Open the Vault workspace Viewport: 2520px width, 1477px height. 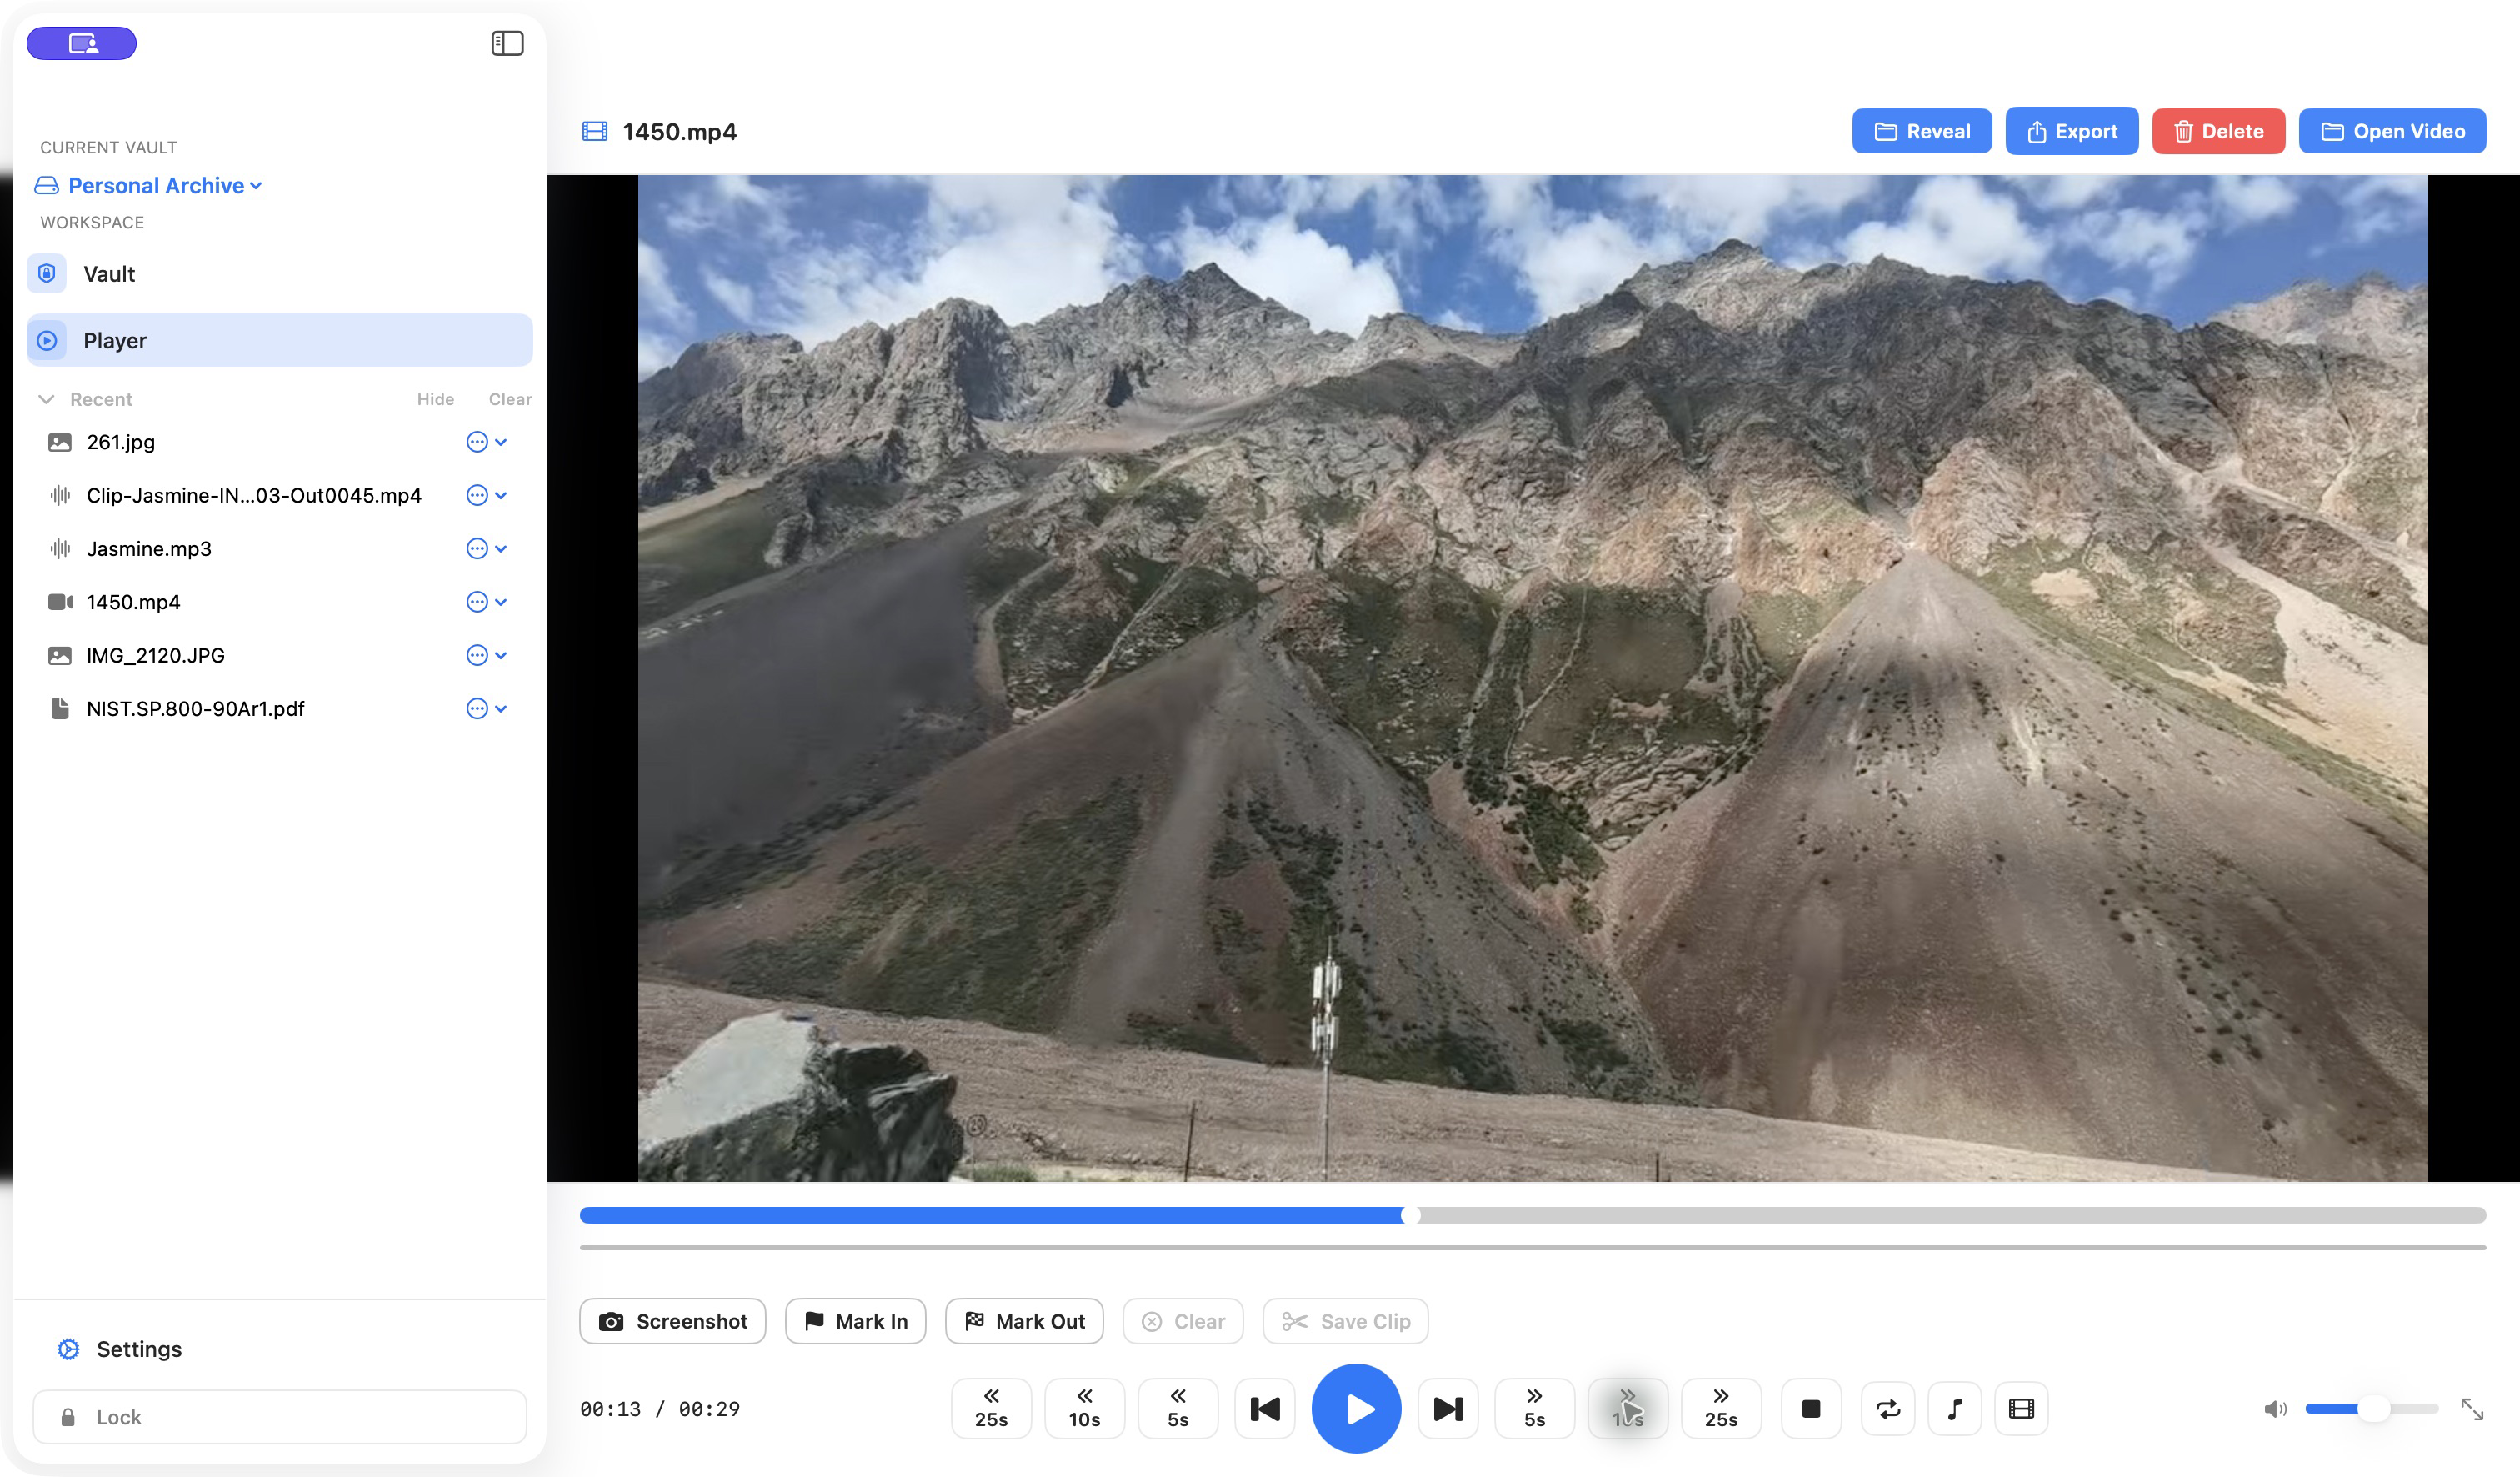280,274
